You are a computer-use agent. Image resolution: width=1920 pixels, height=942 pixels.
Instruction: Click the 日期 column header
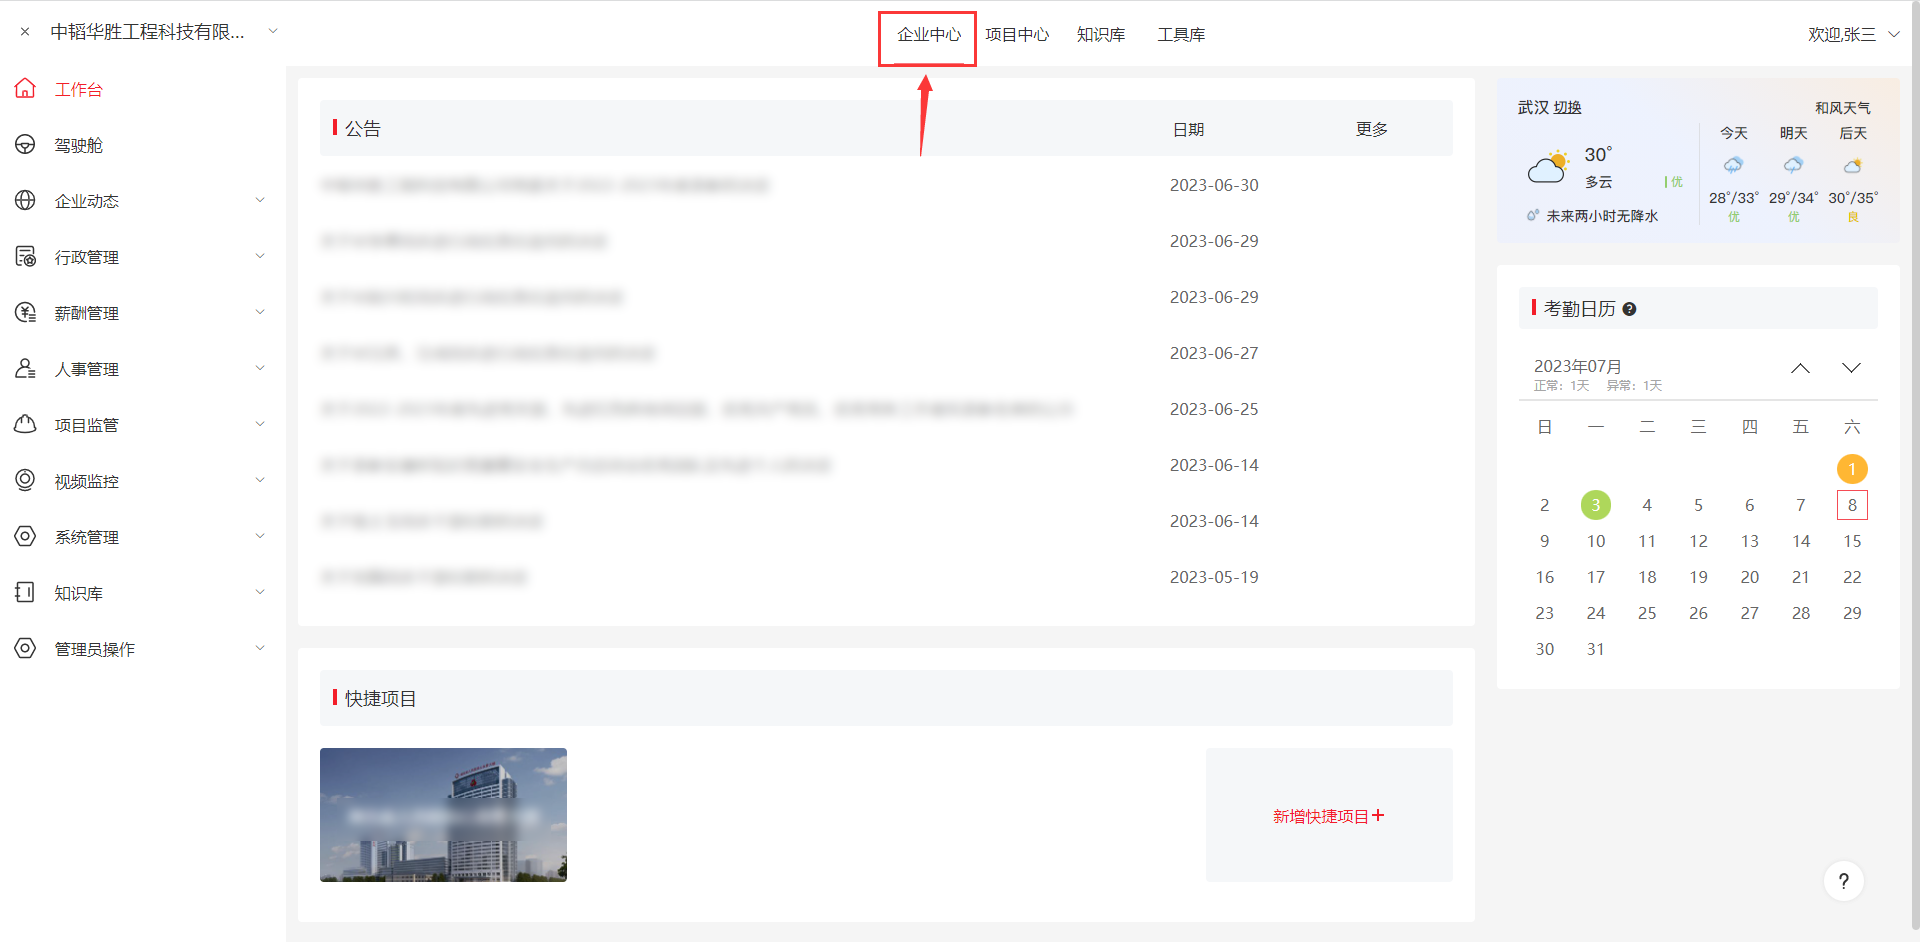pos(1188,130)
